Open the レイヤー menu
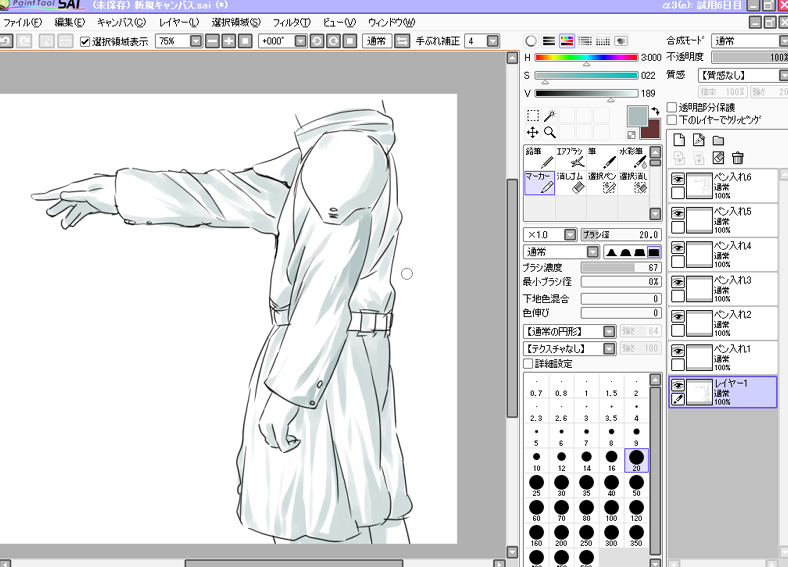 click(178, 22)
